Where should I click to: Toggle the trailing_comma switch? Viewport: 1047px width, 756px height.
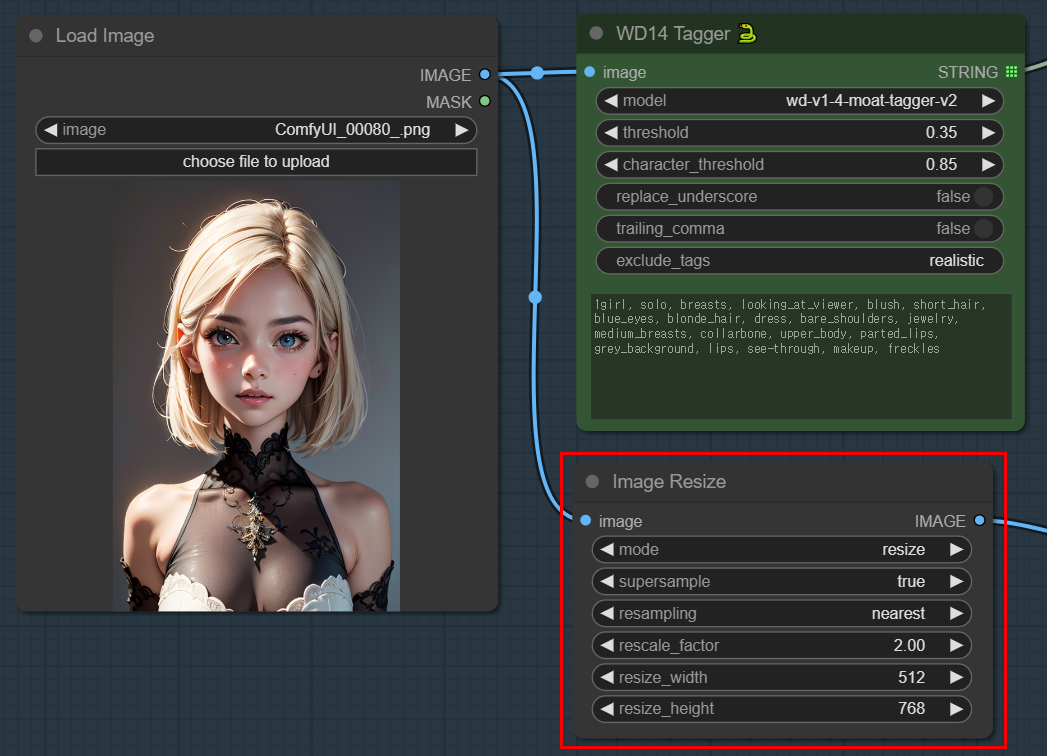[984, 229]
